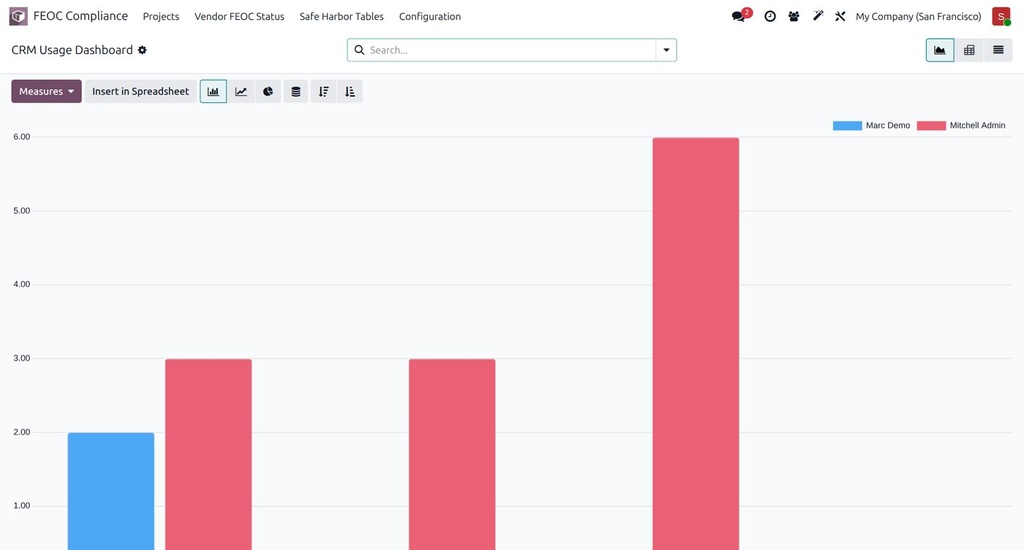This screenshot has height=550, width=1024.
Task: Click the FEOC Compliance app name
Action: pyautogui.click(x=80, y=16)
